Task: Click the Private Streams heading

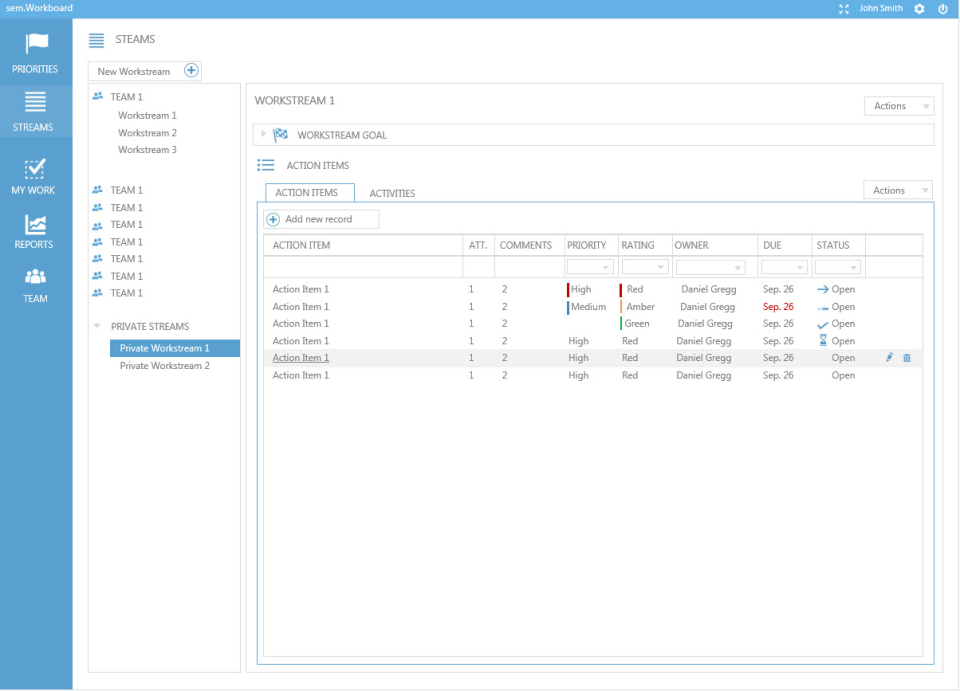Action: pyautogui.click(x=150, y=326)
